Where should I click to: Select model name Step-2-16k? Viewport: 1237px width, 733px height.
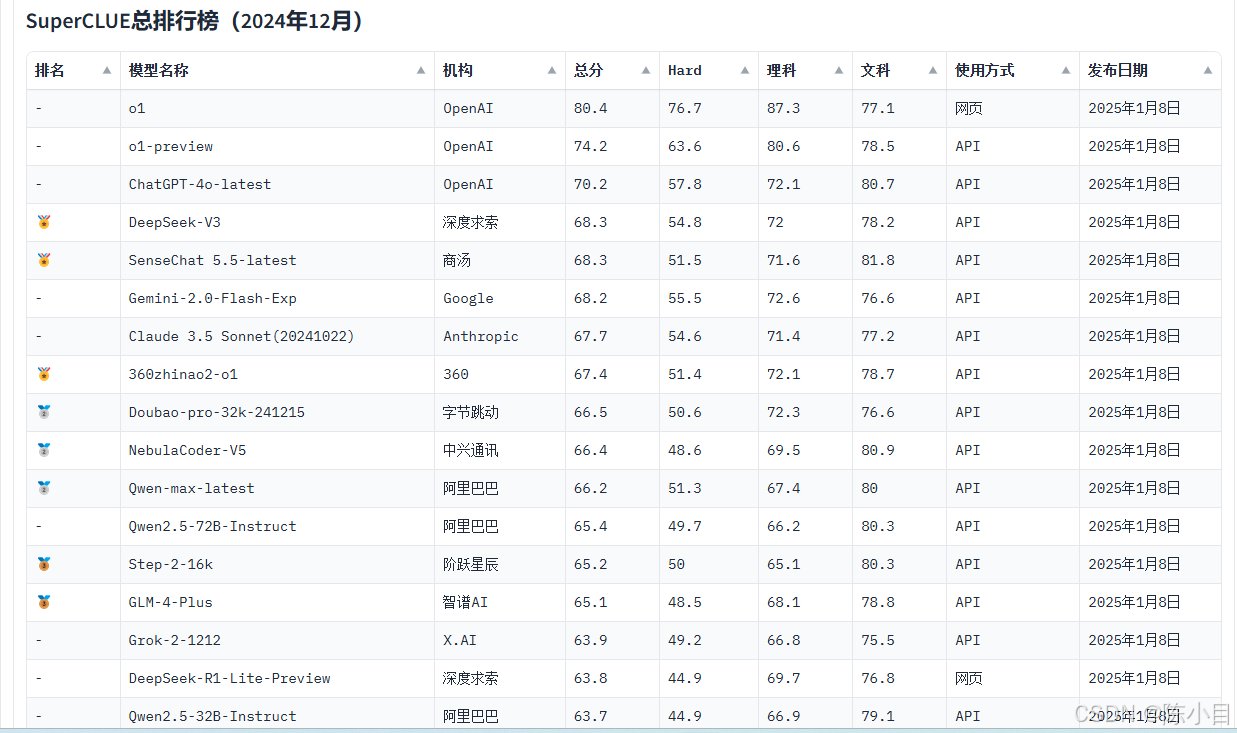pyautogui.click(x=171, y=564)
